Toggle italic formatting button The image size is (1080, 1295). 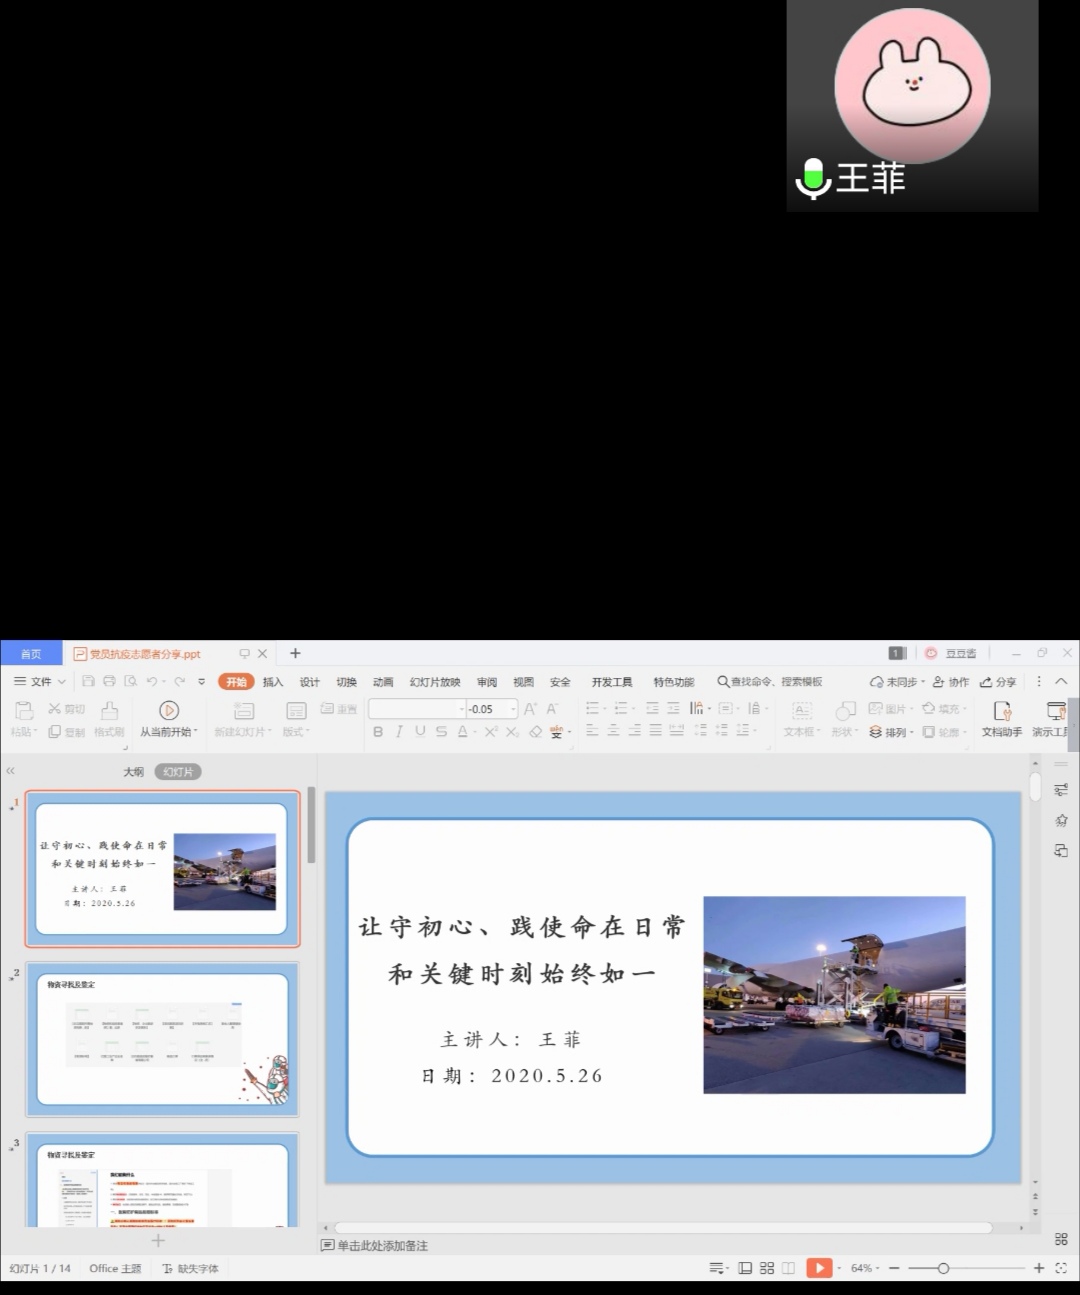tap(399, 732)
